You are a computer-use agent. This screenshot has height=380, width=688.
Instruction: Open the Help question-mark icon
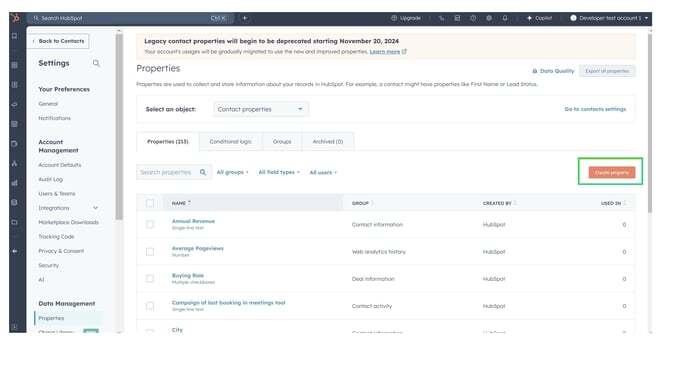coord(473,18)
